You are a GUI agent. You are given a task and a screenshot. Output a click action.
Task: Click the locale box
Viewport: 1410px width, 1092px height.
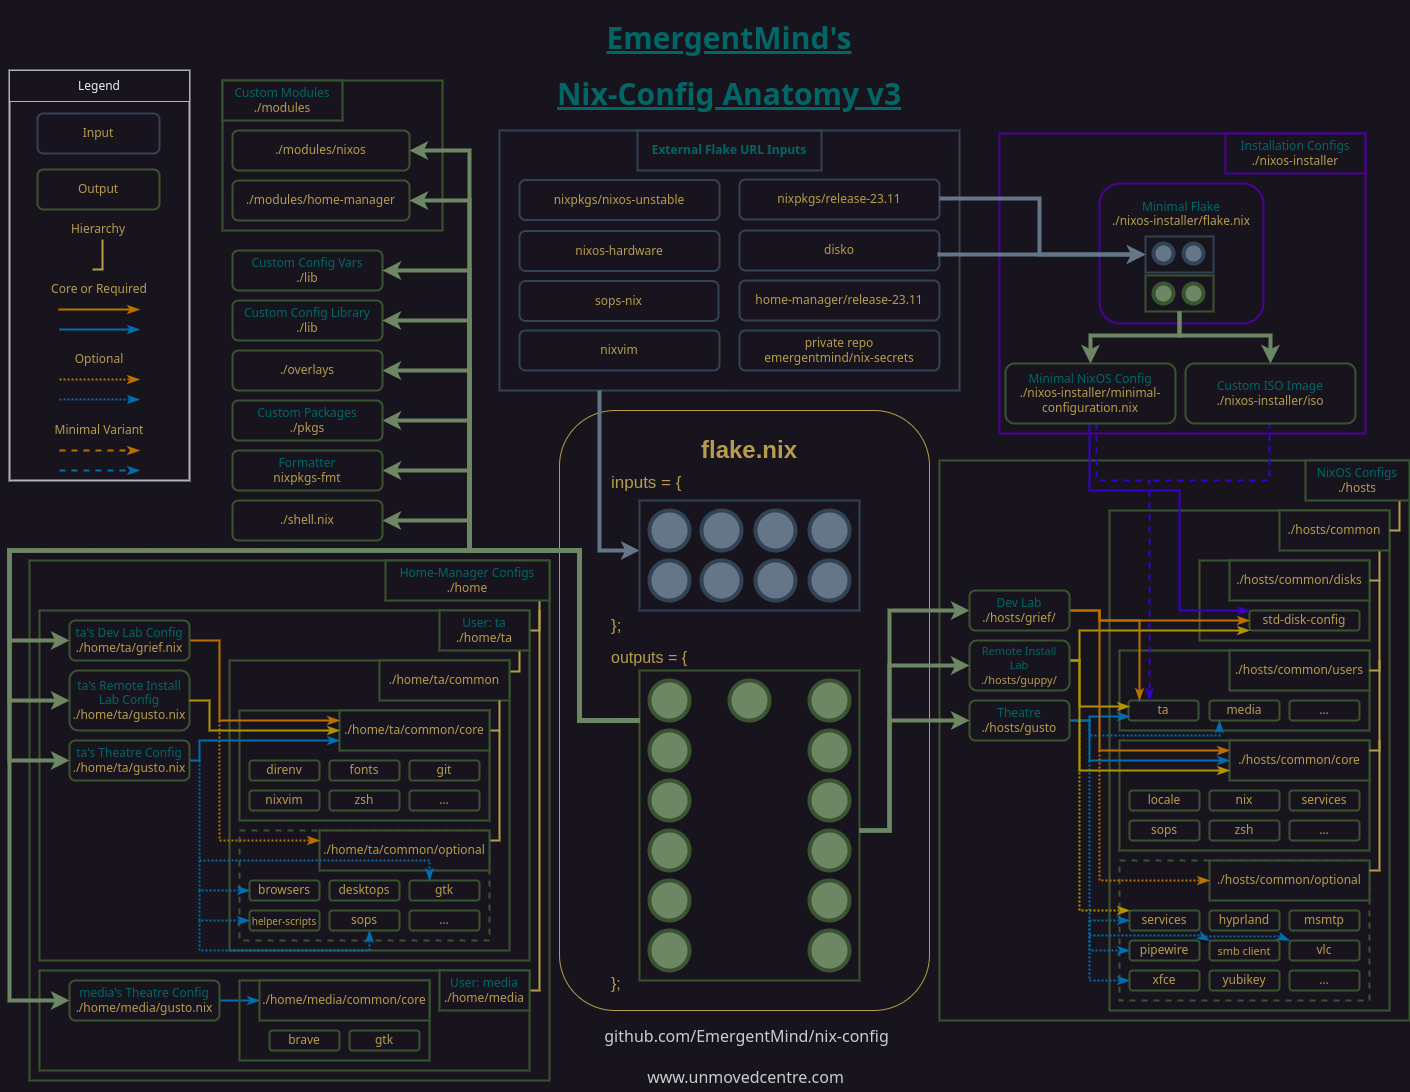[x=1164, y=800]
